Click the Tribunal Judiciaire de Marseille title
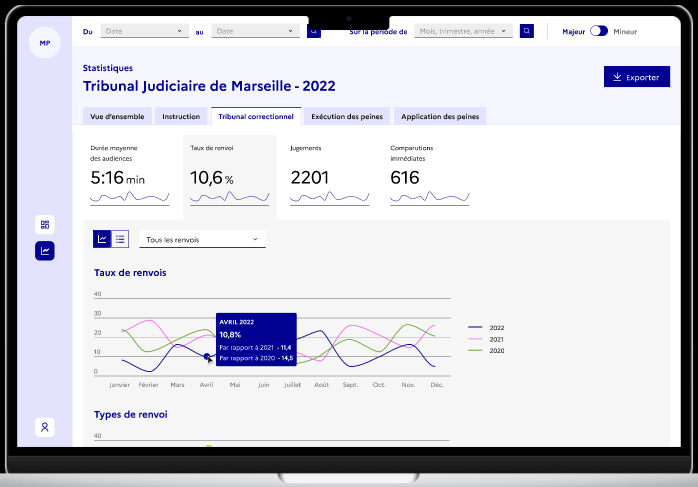 209,85
